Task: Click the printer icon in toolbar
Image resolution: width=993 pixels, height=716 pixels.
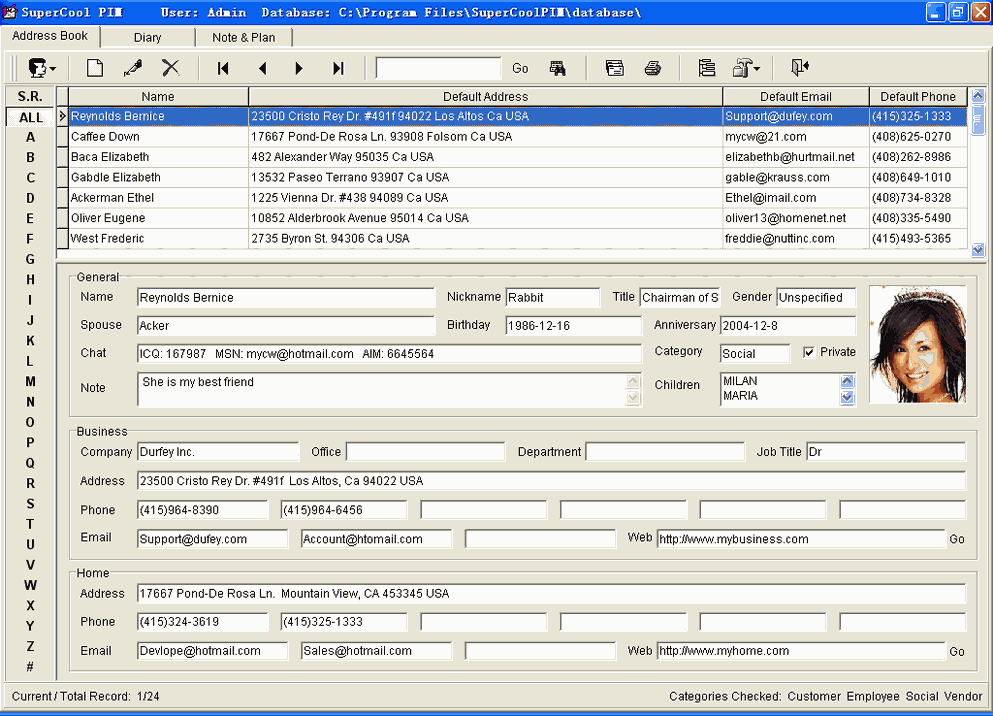Action: coord(652,68)
